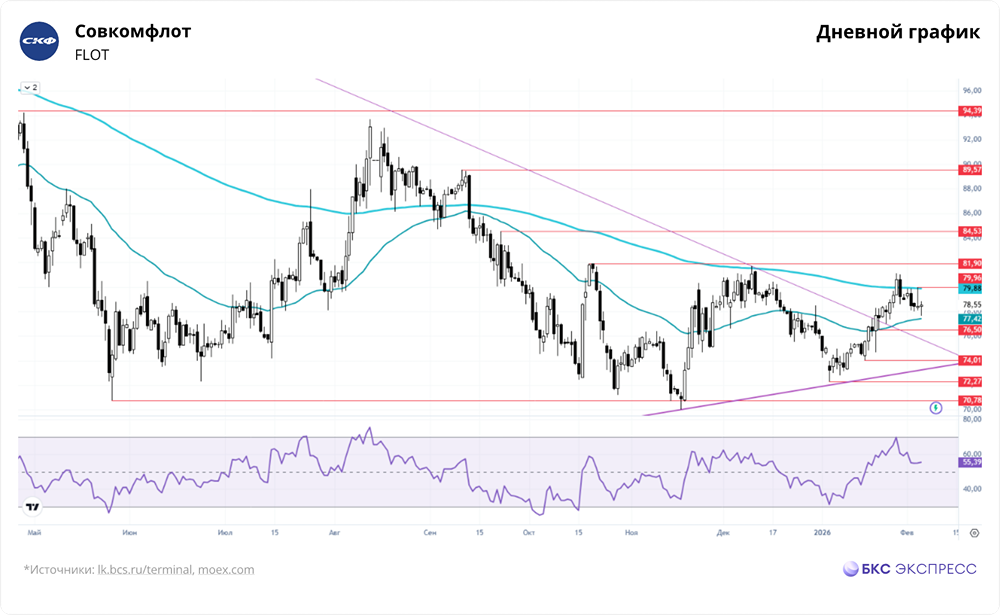Image resolution: width=1000 pixels, height=615 pixels.
Task: Open the lk.bcs.ru/terminal source link
Action: 145,570
